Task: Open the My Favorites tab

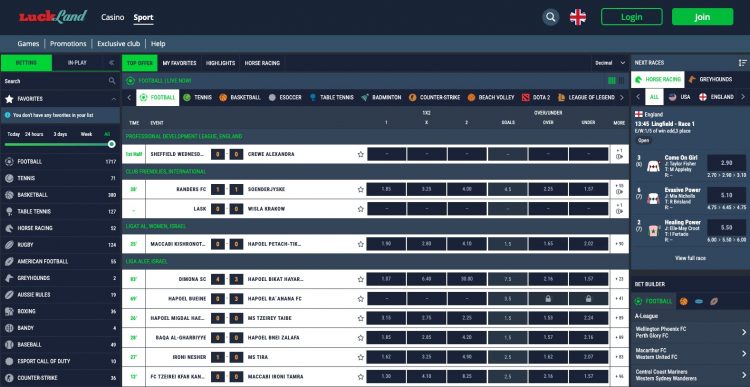Action: point(179,63)
